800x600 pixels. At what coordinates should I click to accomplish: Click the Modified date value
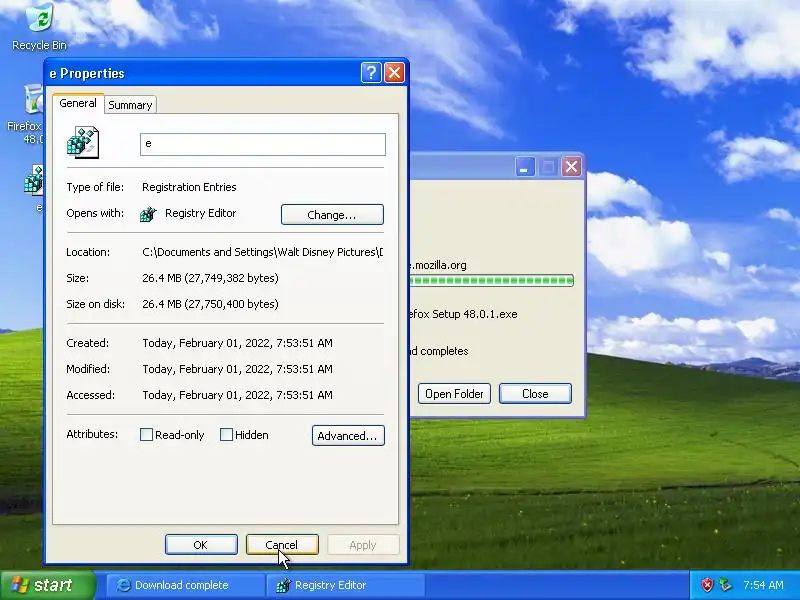click(x=237, y=369)
